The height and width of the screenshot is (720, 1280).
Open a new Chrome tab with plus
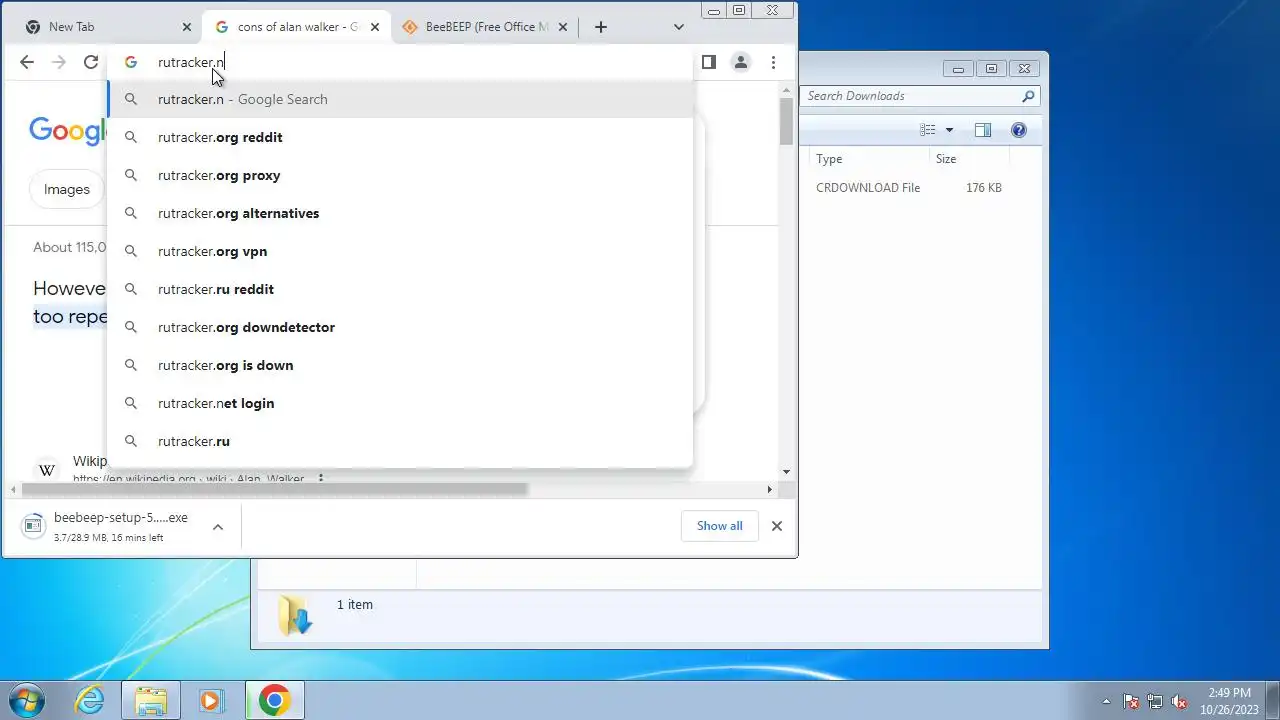tap(600, 27)
